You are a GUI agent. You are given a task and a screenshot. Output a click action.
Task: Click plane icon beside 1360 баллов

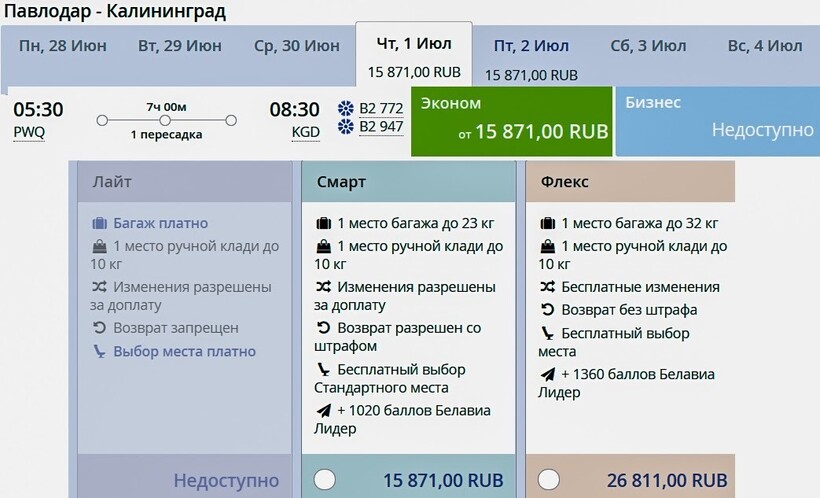point(548,375)
